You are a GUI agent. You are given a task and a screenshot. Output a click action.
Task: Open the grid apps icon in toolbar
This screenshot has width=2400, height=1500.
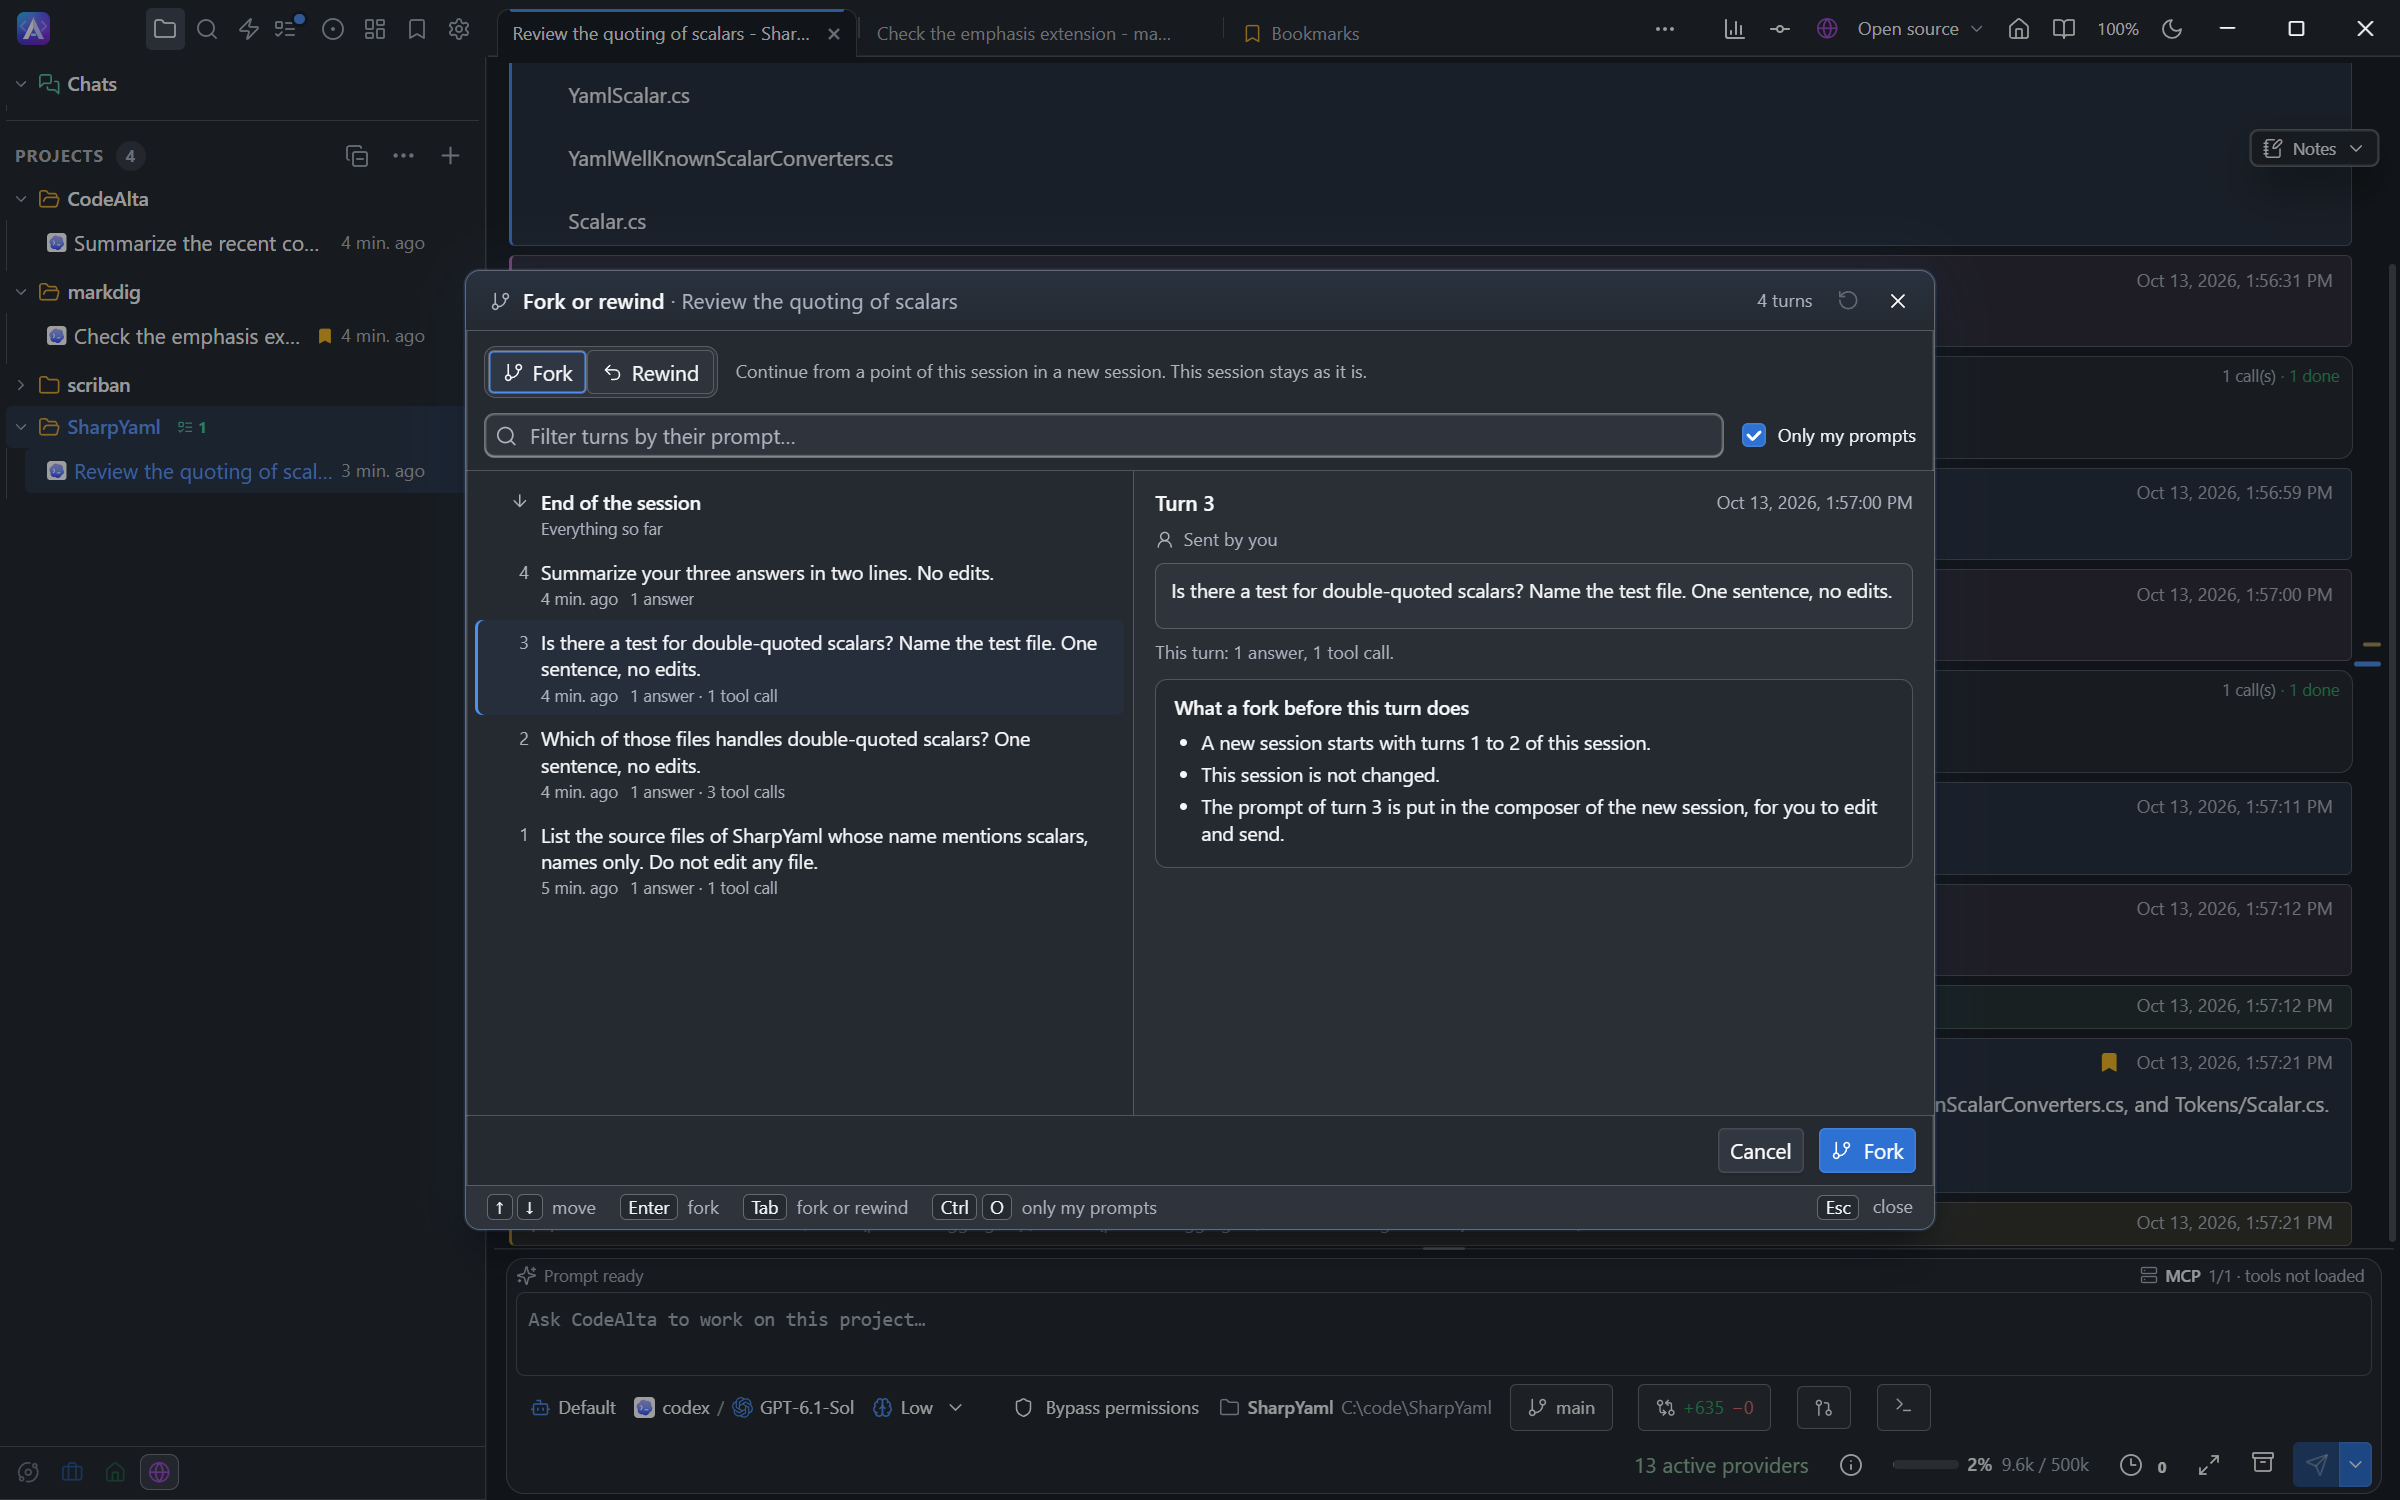click(x=375, y=29)
